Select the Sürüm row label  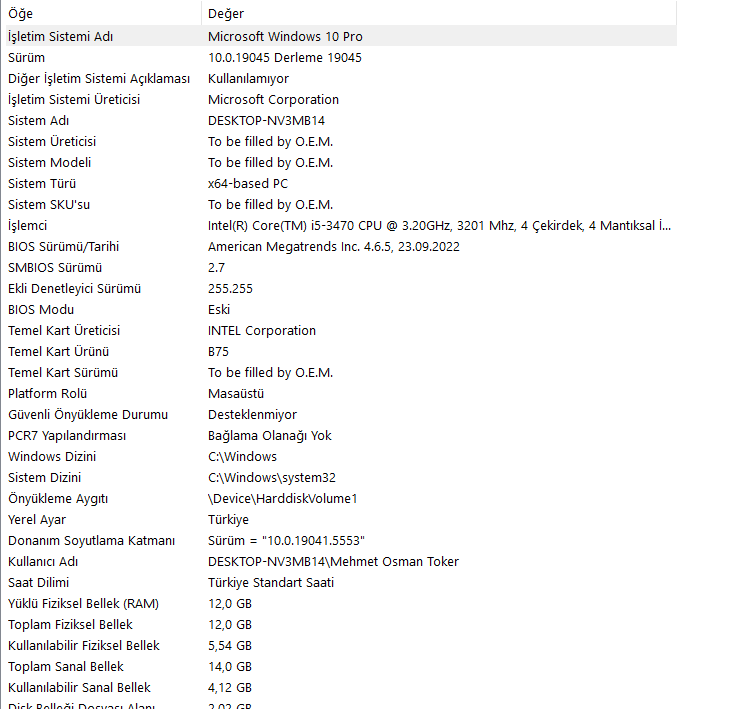pos(26,58)
